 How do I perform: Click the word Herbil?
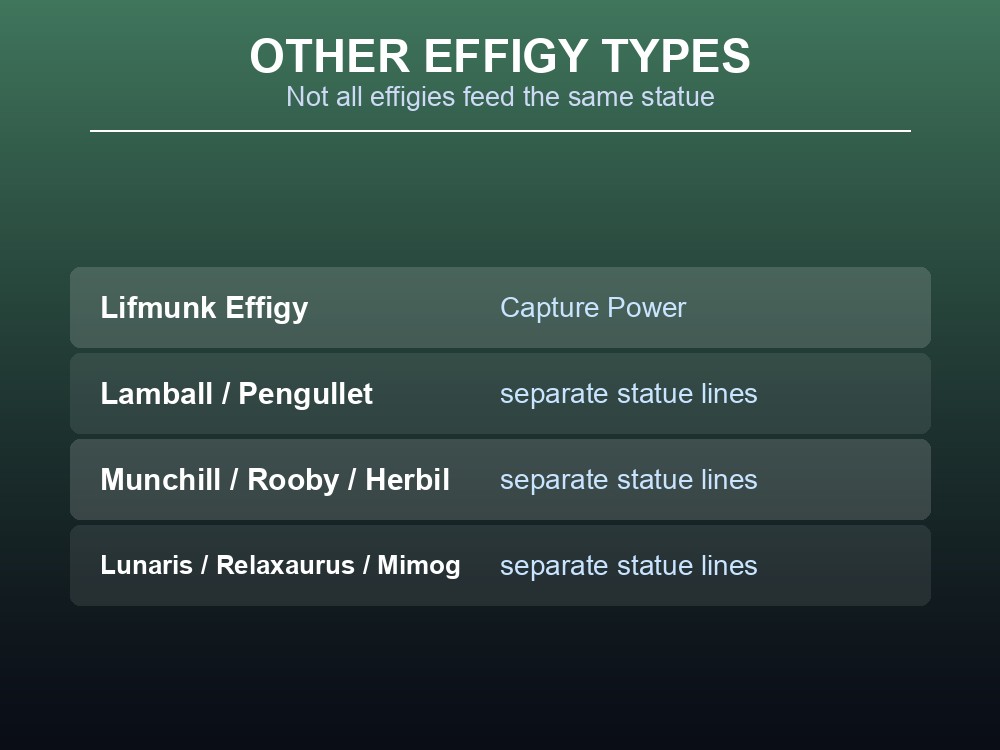[408, 480]
